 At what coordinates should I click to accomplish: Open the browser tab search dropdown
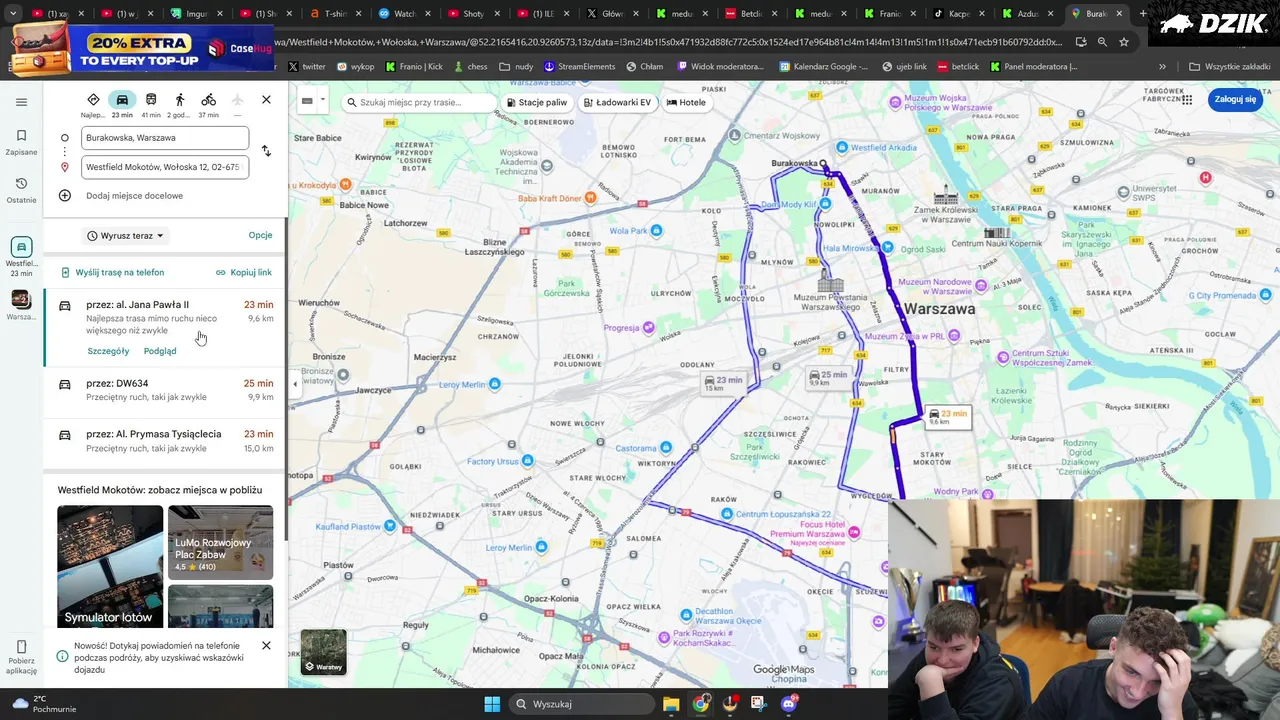pyautogui.click(x=13, y=14)
